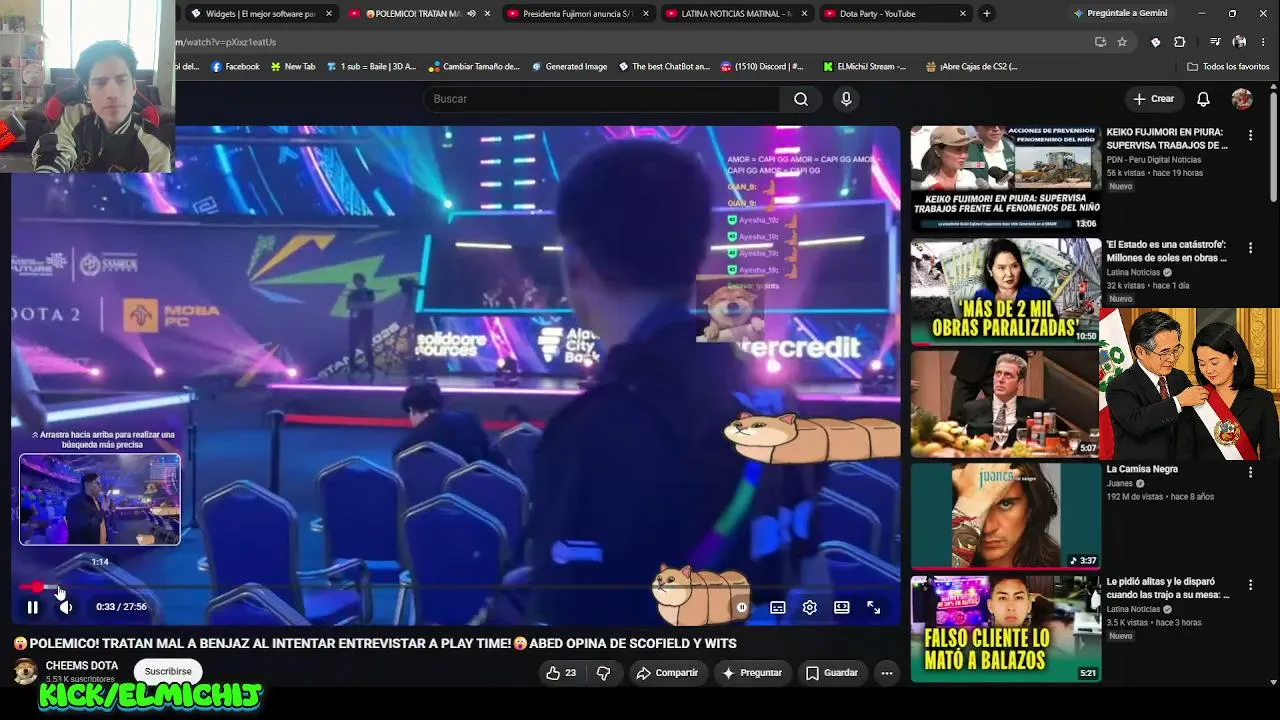Viewport: 1280px width, 720px height.
Task: Open a new browser tab
Action: pos(987,14)
